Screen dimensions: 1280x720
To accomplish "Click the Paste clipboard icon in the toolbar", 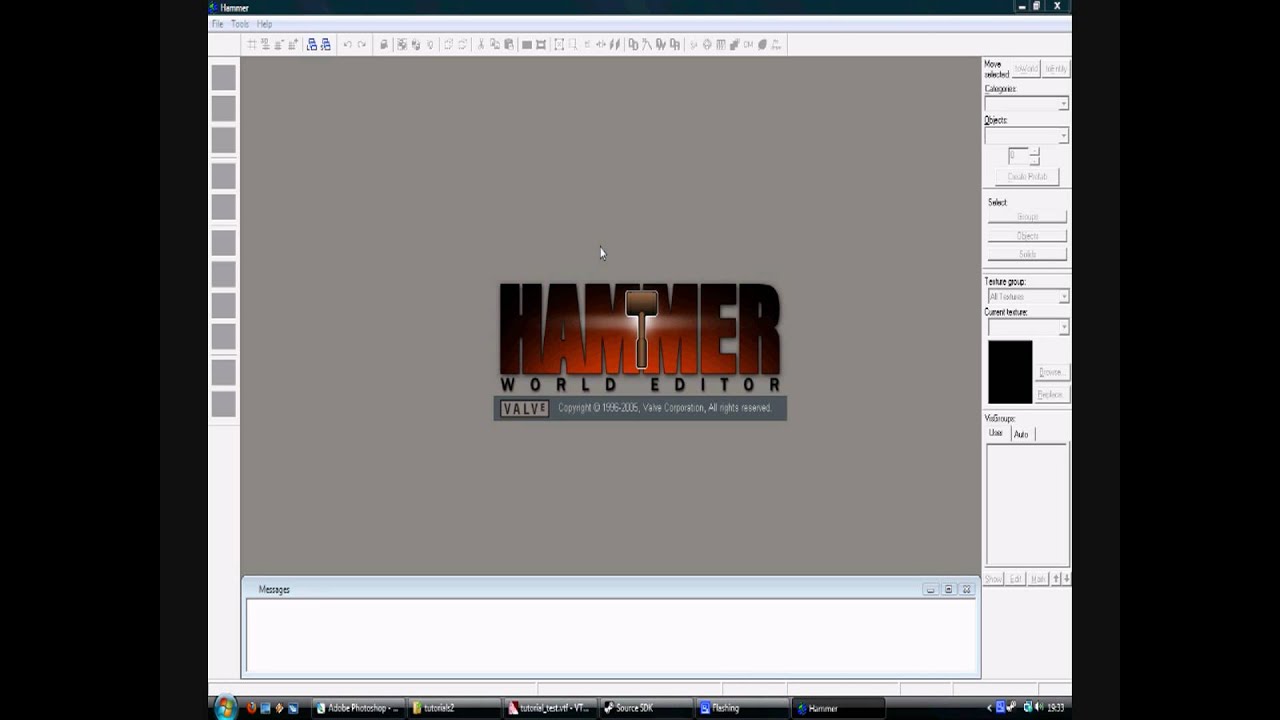I will pos(509,44).
